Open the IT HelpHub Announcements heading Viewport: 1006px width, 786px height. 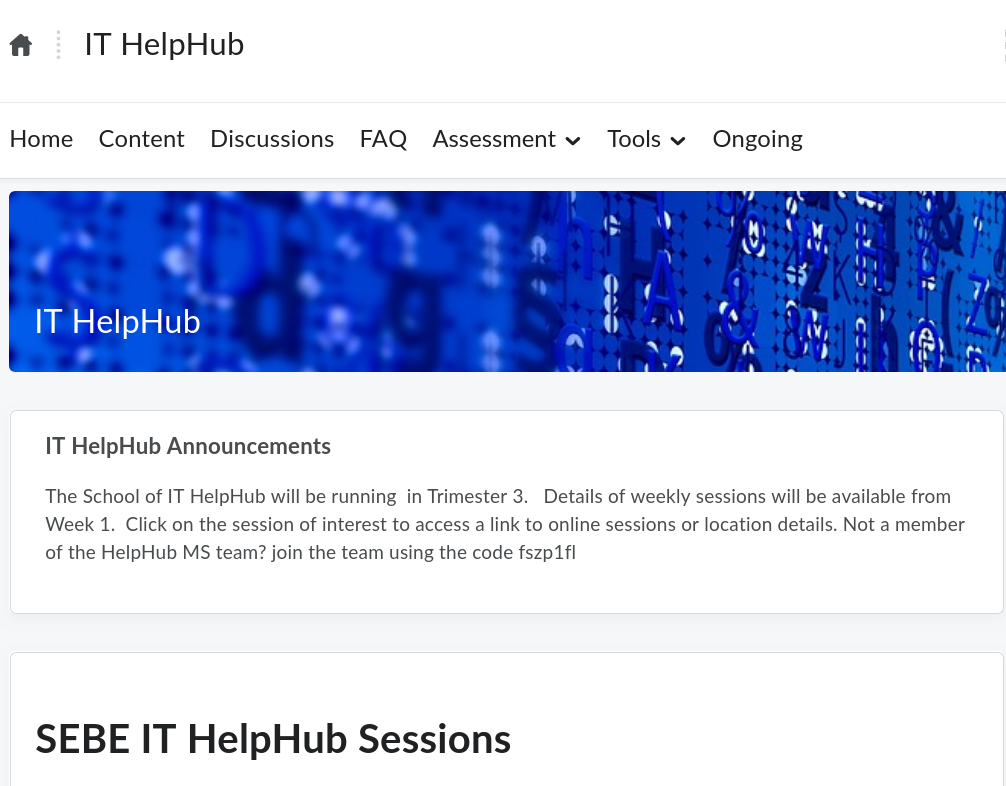click(x=188, y=447)
